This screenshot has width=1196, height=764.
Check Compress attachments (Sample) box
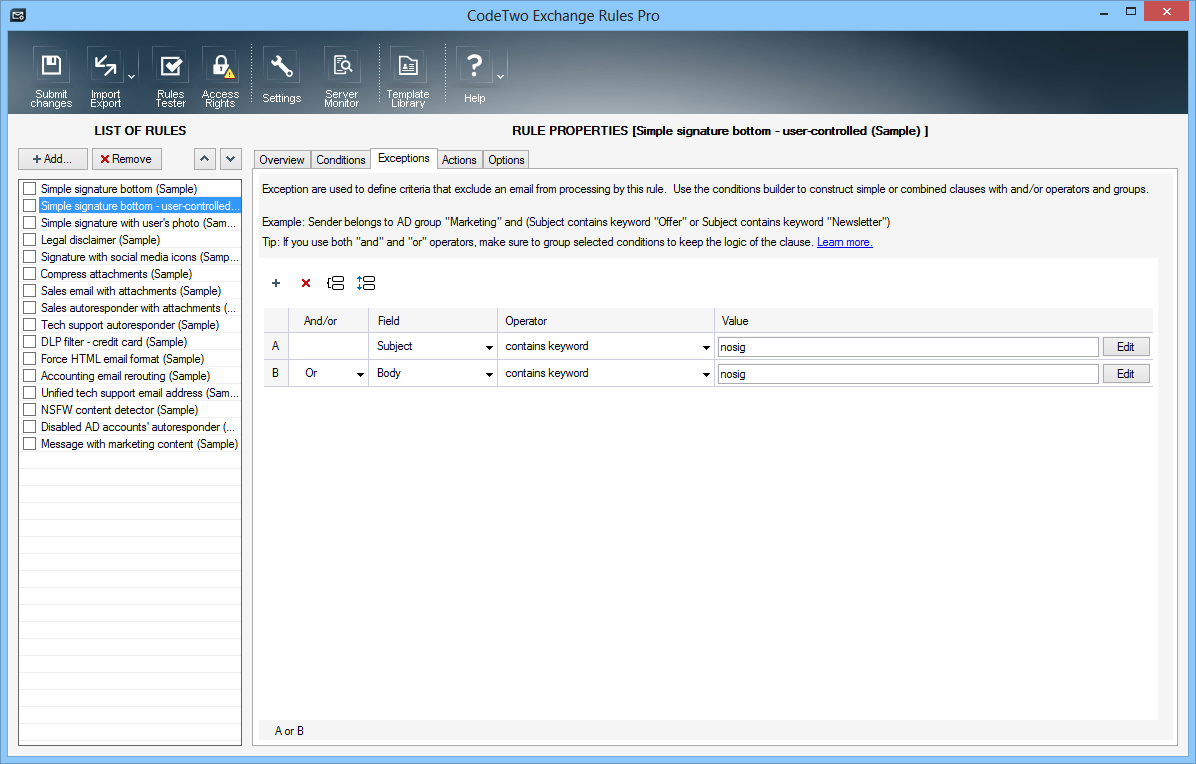[x=30, y=273]
